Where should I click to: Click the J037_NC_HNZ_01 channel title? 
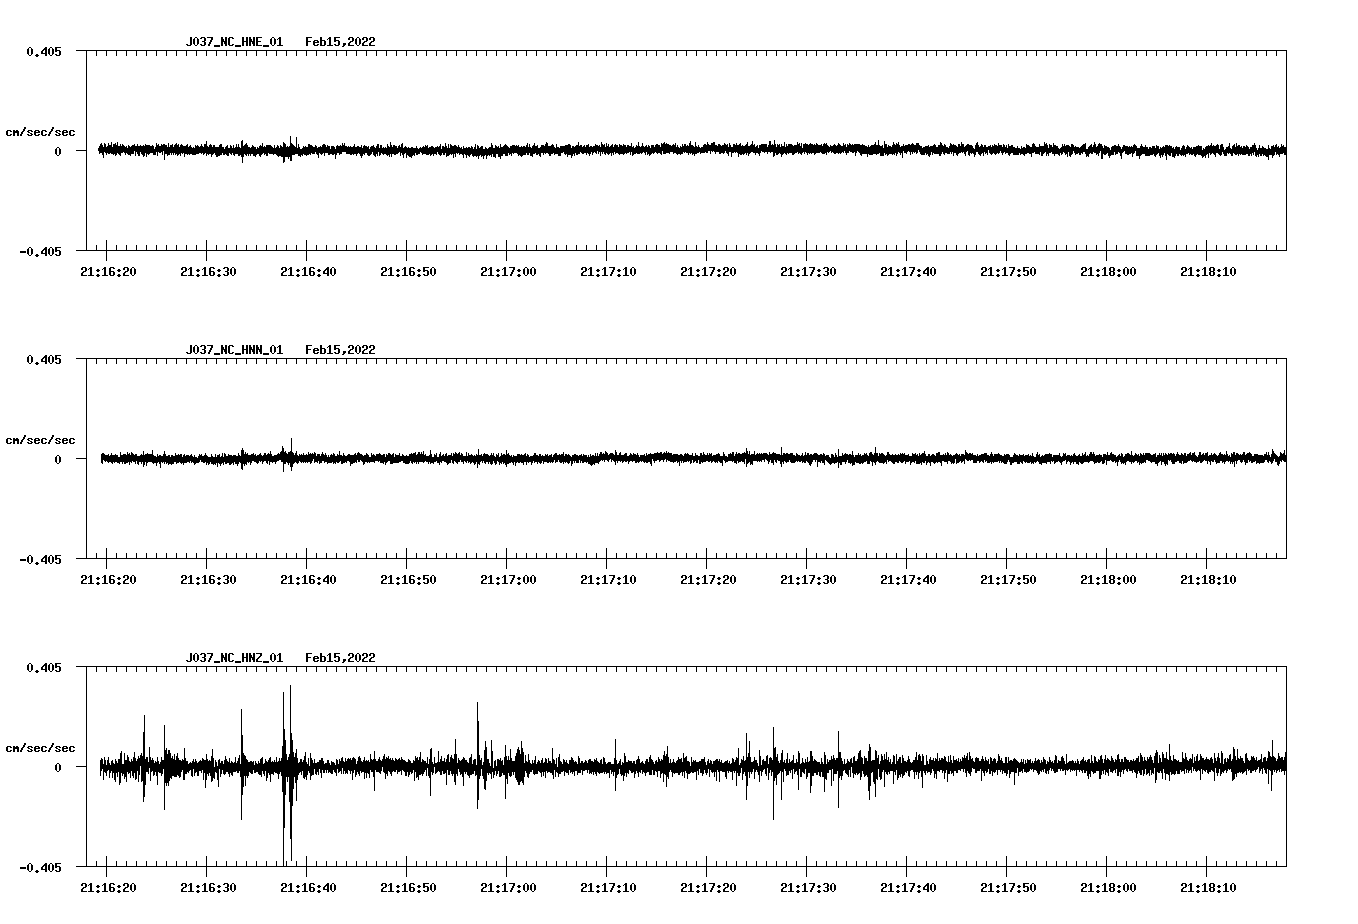pyautogui.click(x=234, y=658)
